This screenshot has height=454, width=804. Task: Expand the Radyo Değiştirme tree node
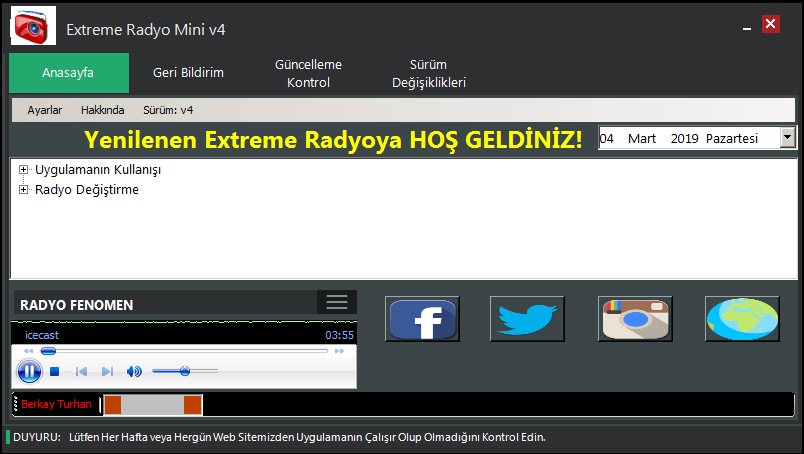[x=23, y=190]
